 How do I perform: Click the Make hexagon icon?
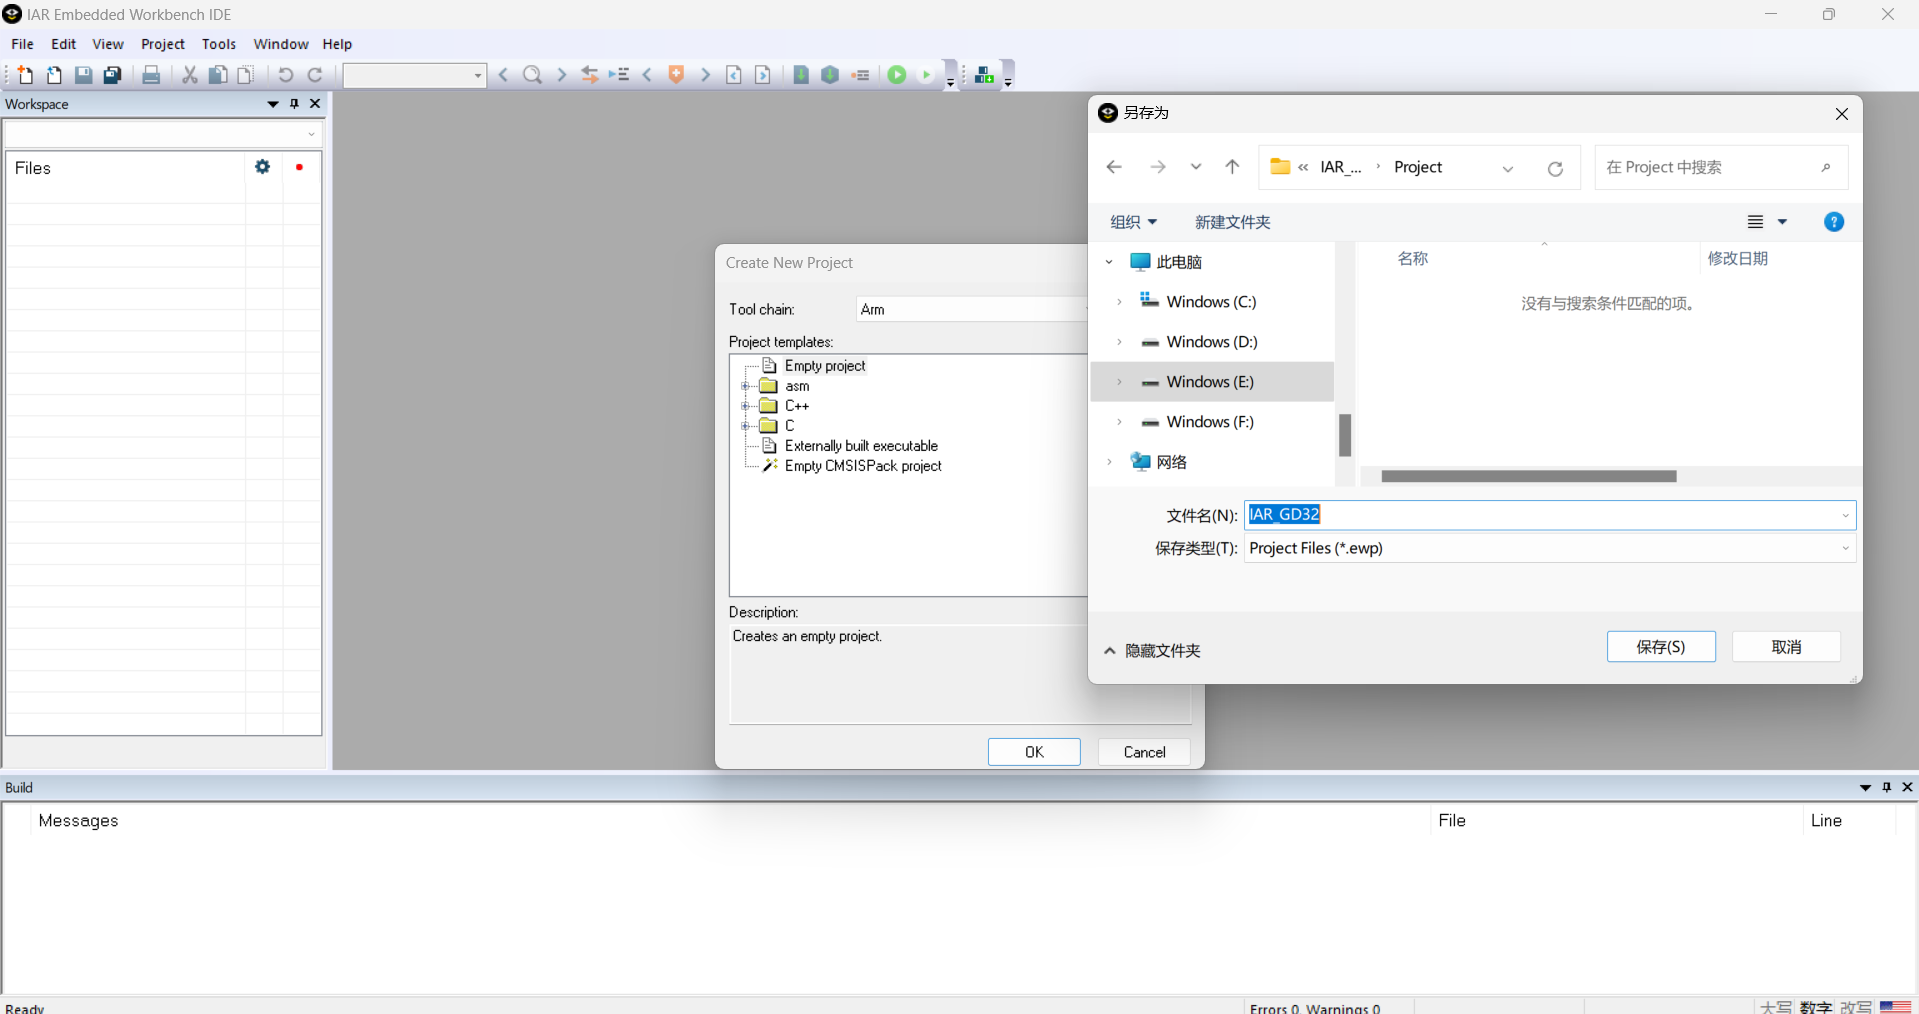830,75
